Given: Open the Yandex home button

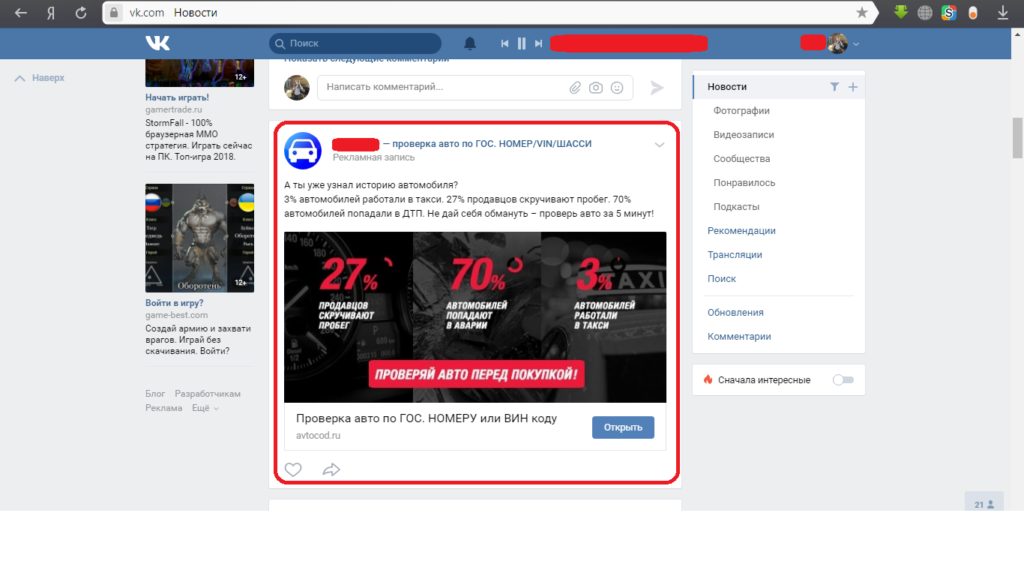Looking at the screenshot, I should coord(51,12).
